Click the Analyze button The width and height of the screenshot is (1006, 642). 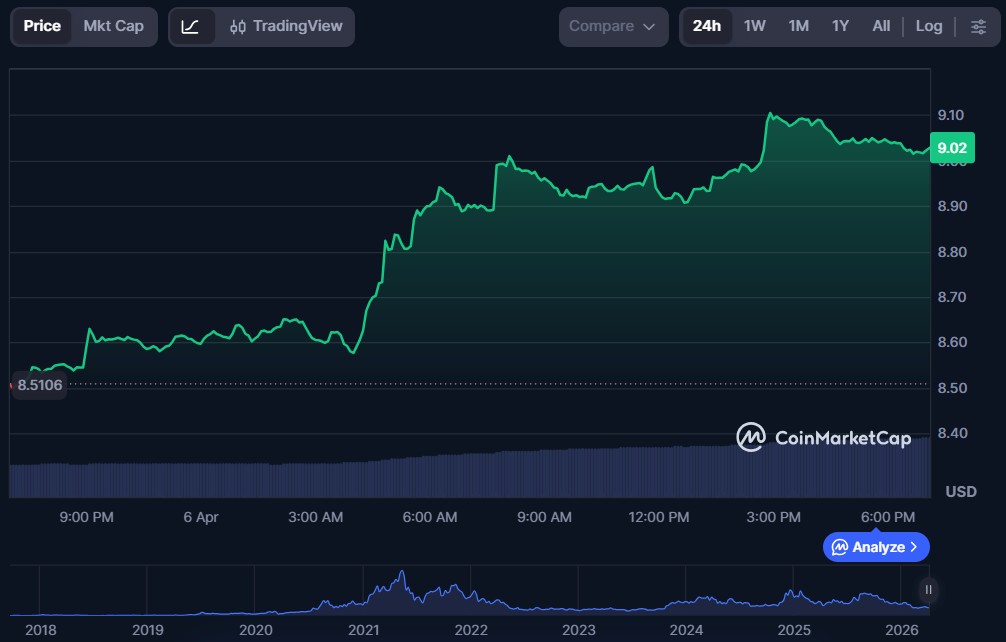tap(876, 547)
